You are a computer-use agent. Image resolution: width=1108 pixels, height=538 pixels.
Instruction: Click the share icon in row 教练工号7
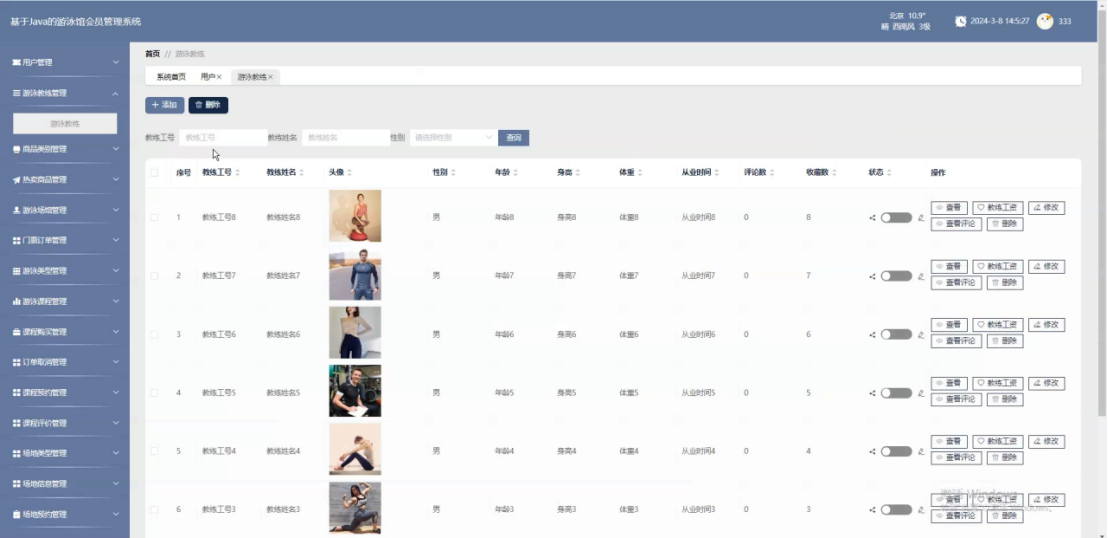pos(872,276)
